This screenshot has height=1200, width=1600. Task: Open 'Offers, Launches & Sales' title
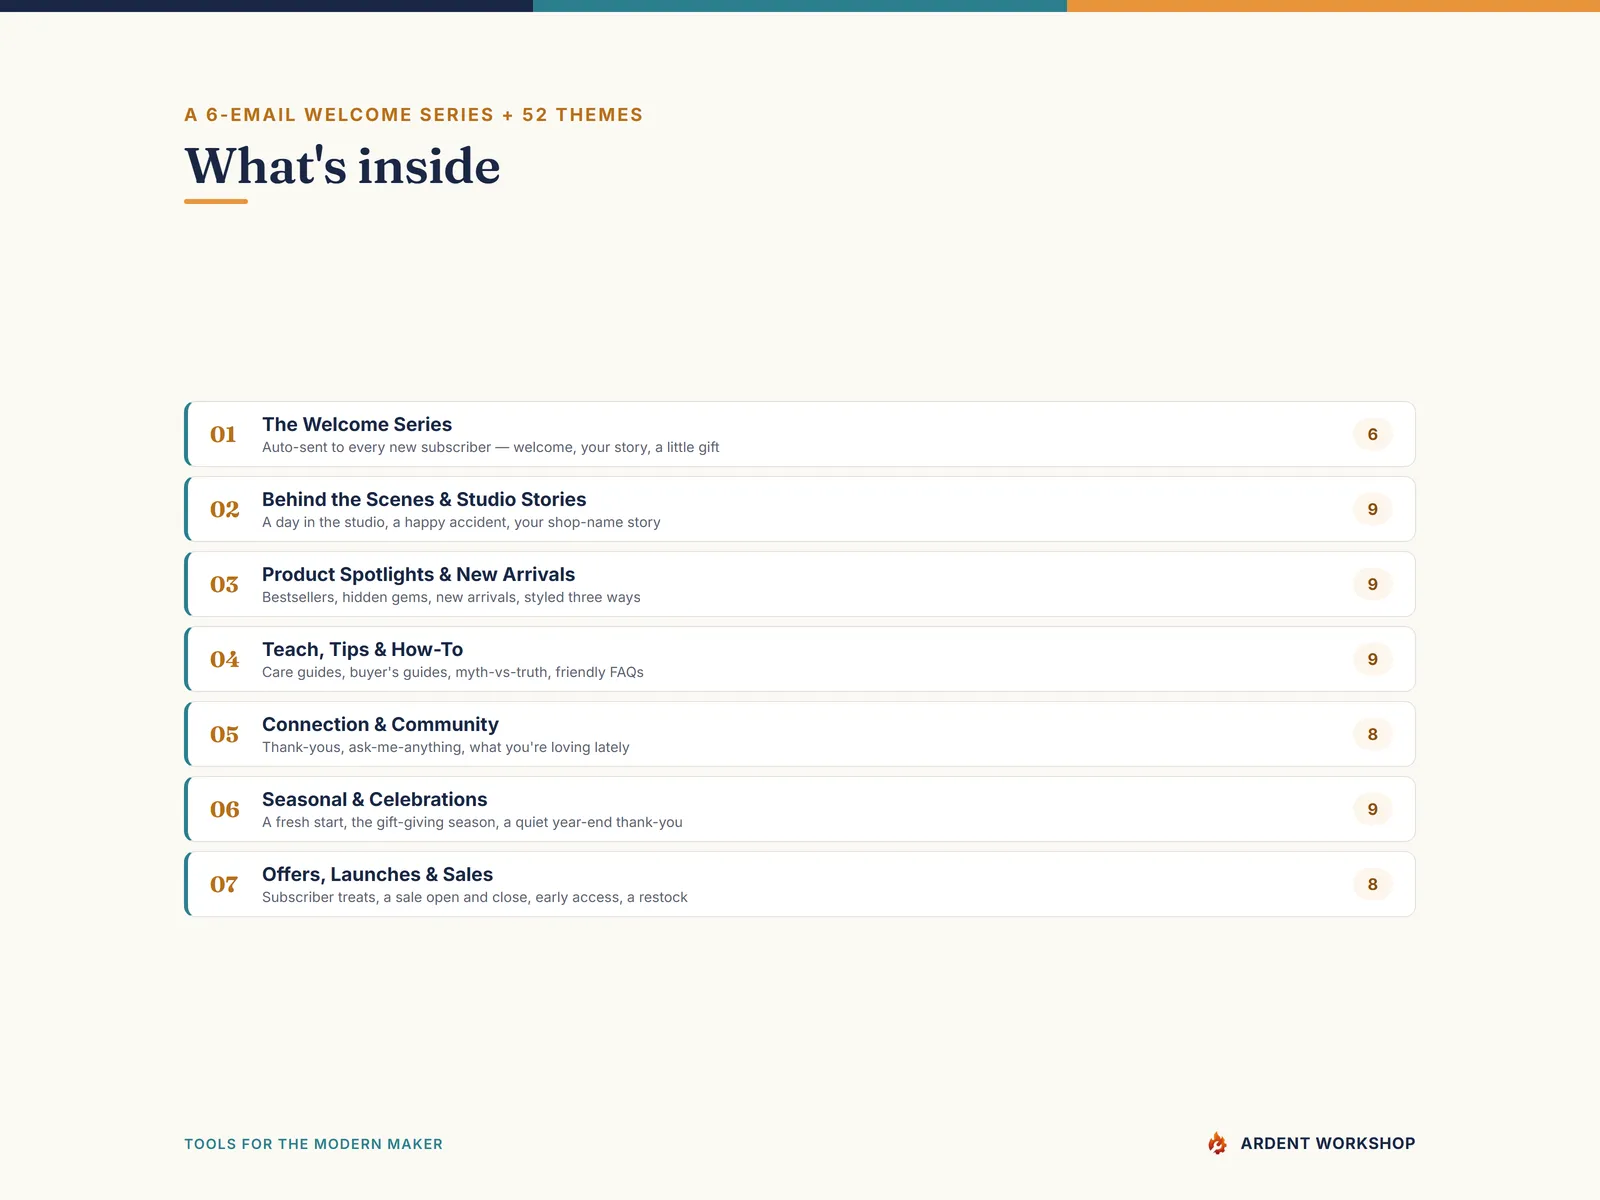(x=377, y=874)
